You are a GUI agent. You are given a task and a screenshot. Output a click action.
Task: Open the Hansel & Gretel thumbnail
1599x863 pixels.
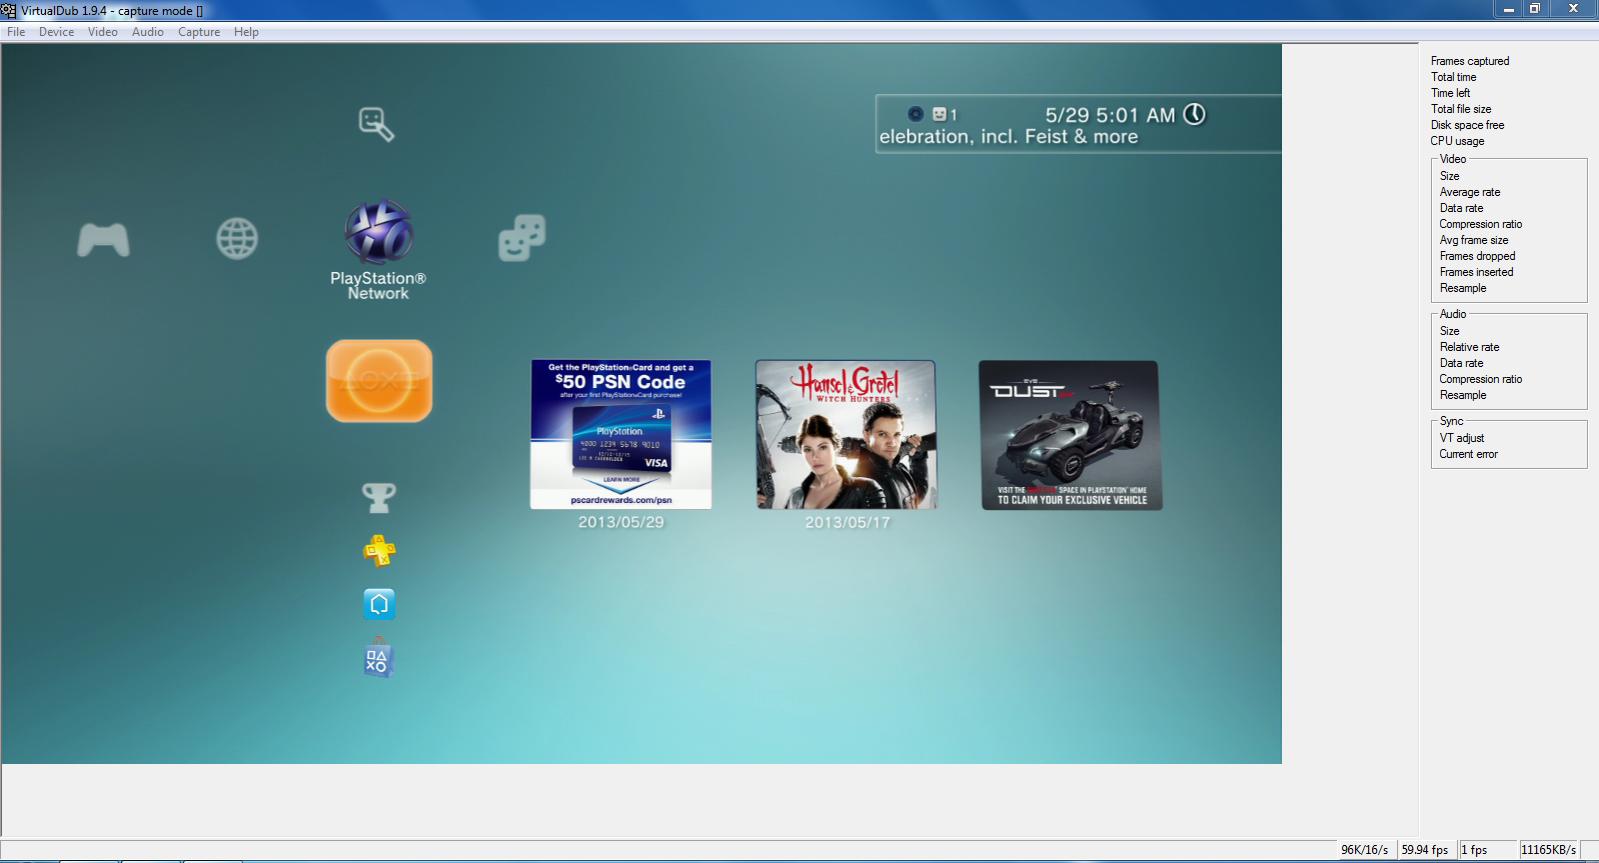pos(846,435)
